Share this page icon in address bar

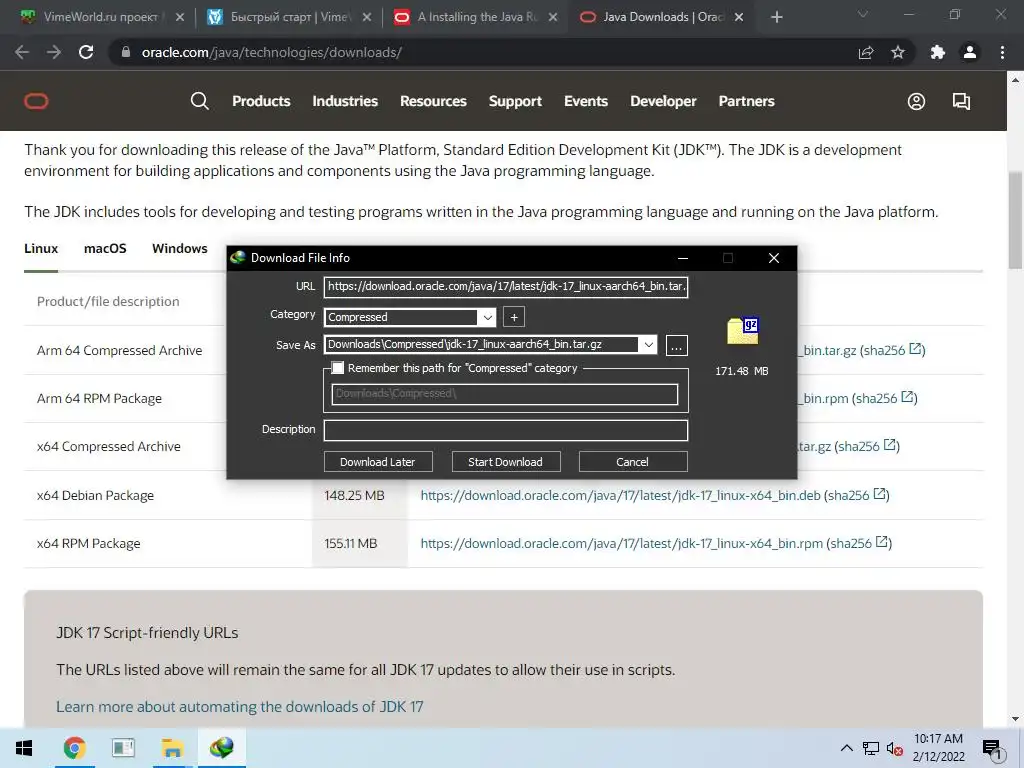tap(866, 52)
